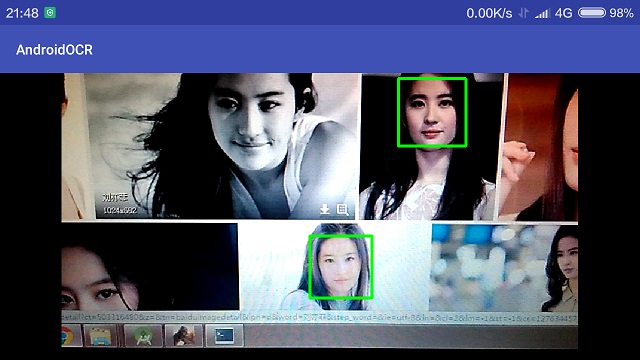Tap the lower green face detection box
The height and width of the screenshot is (360, 640).
[x=341, y=267]
